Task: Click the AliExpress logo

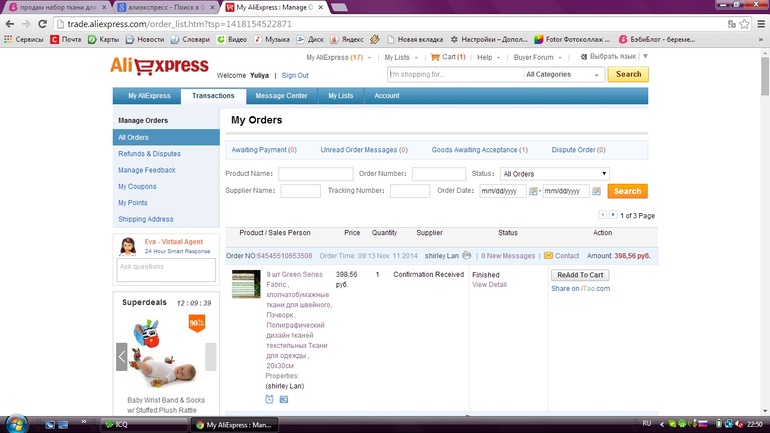Action: tap(159, 68)
